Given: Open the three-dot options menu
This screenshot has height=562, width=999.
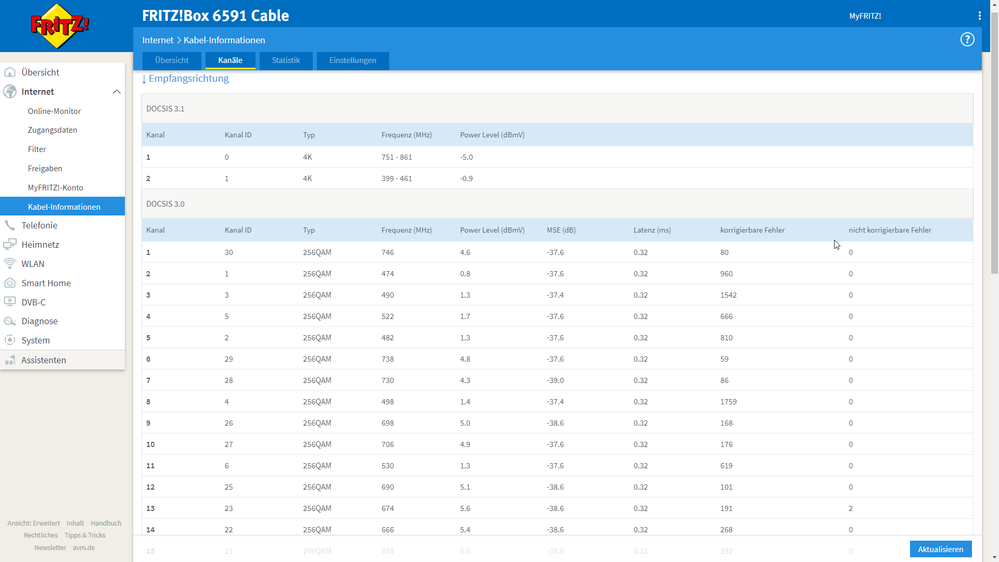Looking at the screenshot, I should 979,16.
